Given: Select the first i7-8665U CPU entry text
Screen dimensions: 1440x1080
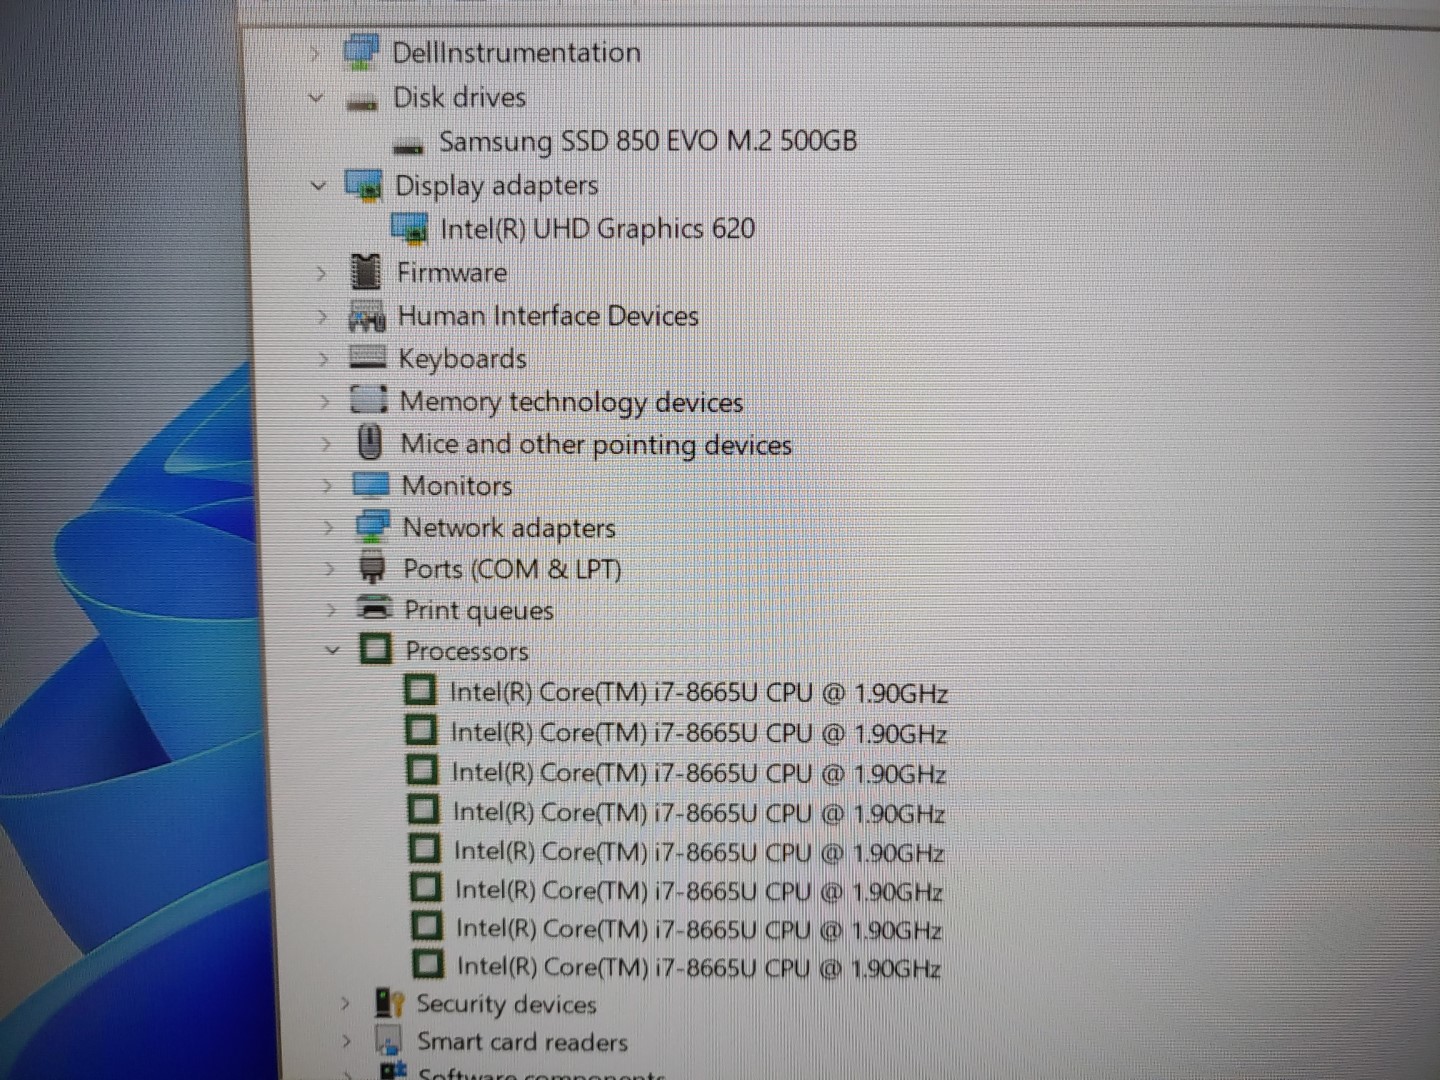Looking at the screenshot, I should [x=698, y=692].
